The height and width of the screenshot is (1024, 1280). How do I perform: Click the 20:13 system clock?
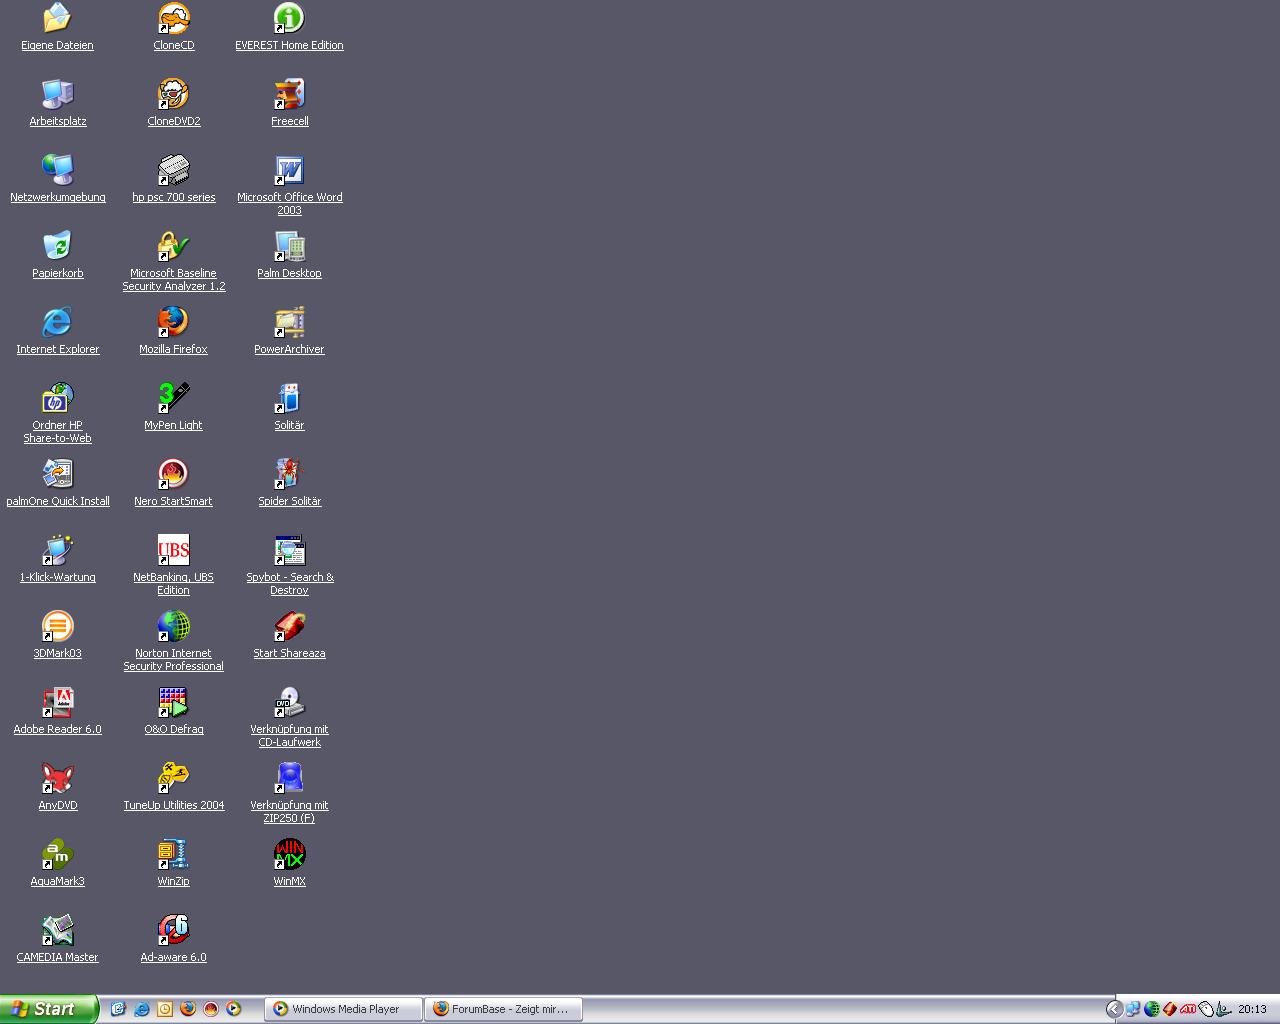(x=1252, y=1009)
